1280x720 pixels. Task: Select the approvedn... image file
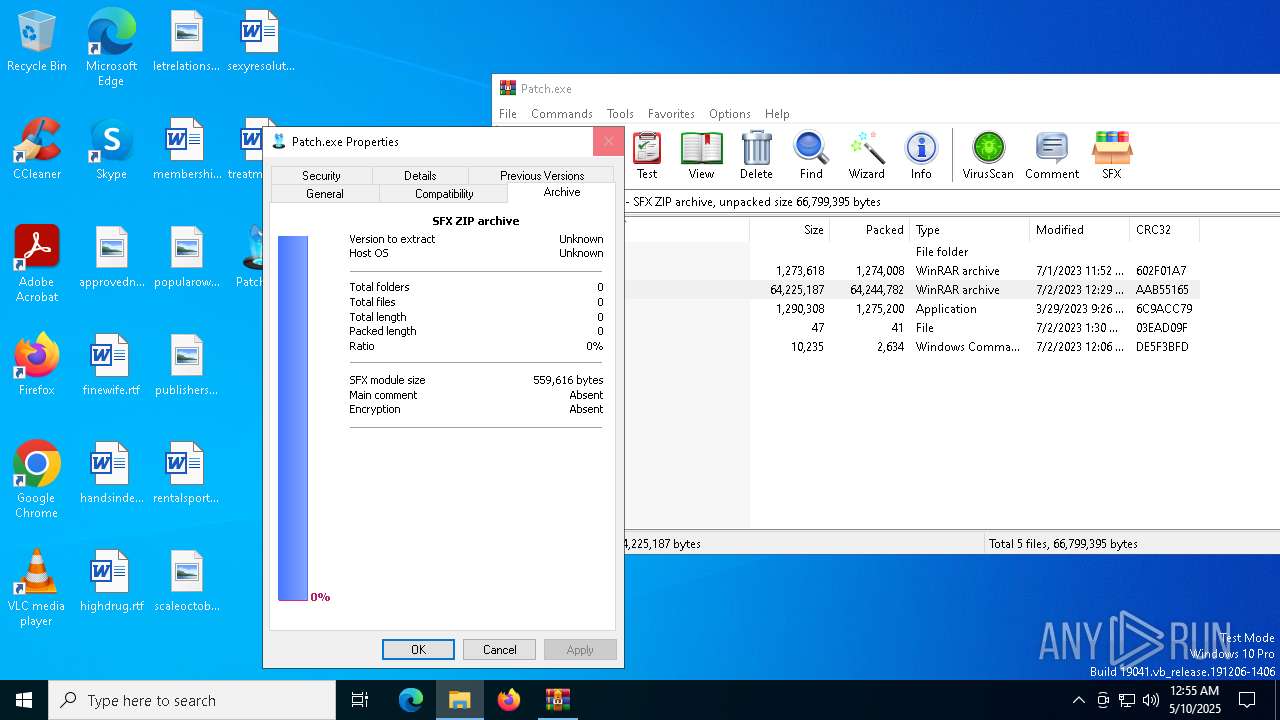point(111,258)
